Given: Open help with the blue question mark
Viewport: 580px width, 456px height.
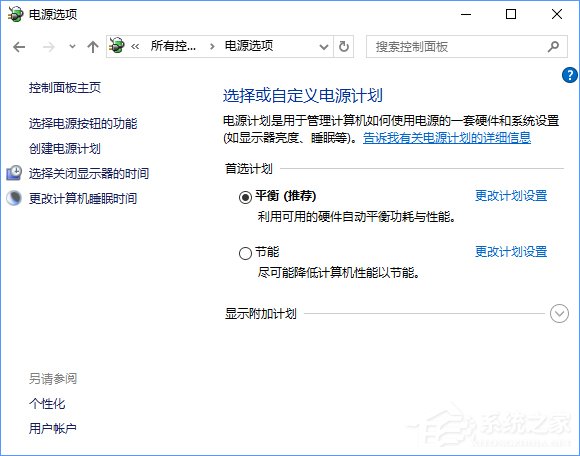Looking at the screenshot, I should point(569,75).
